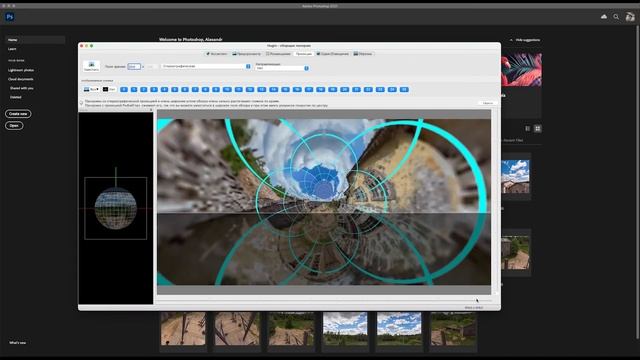Switch recent files to grid view

[x=538, y=129]
